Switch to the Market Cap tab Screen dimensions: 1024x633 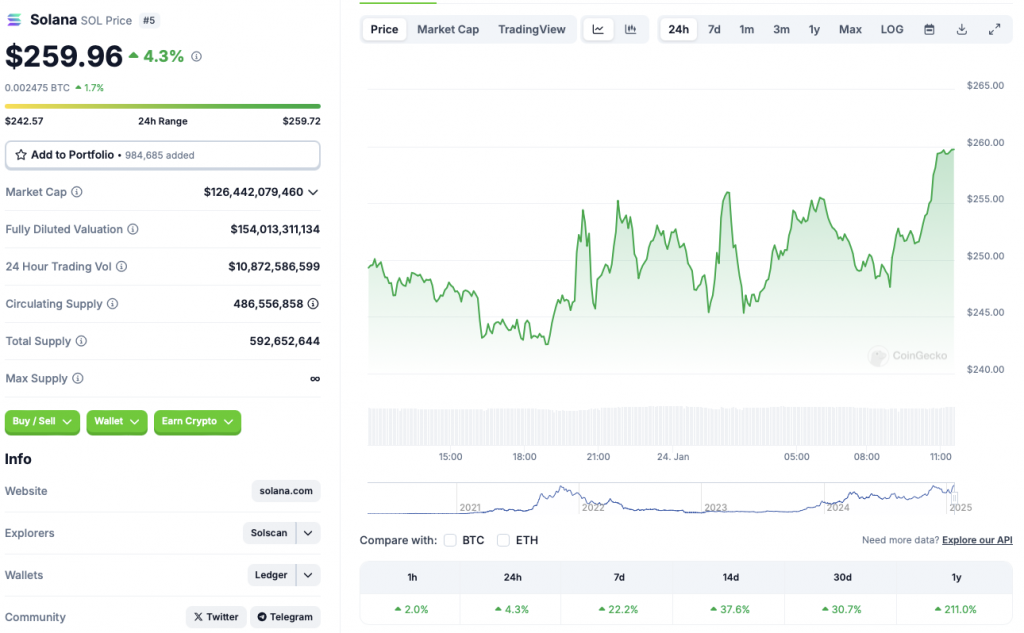(x=448, y=29)
